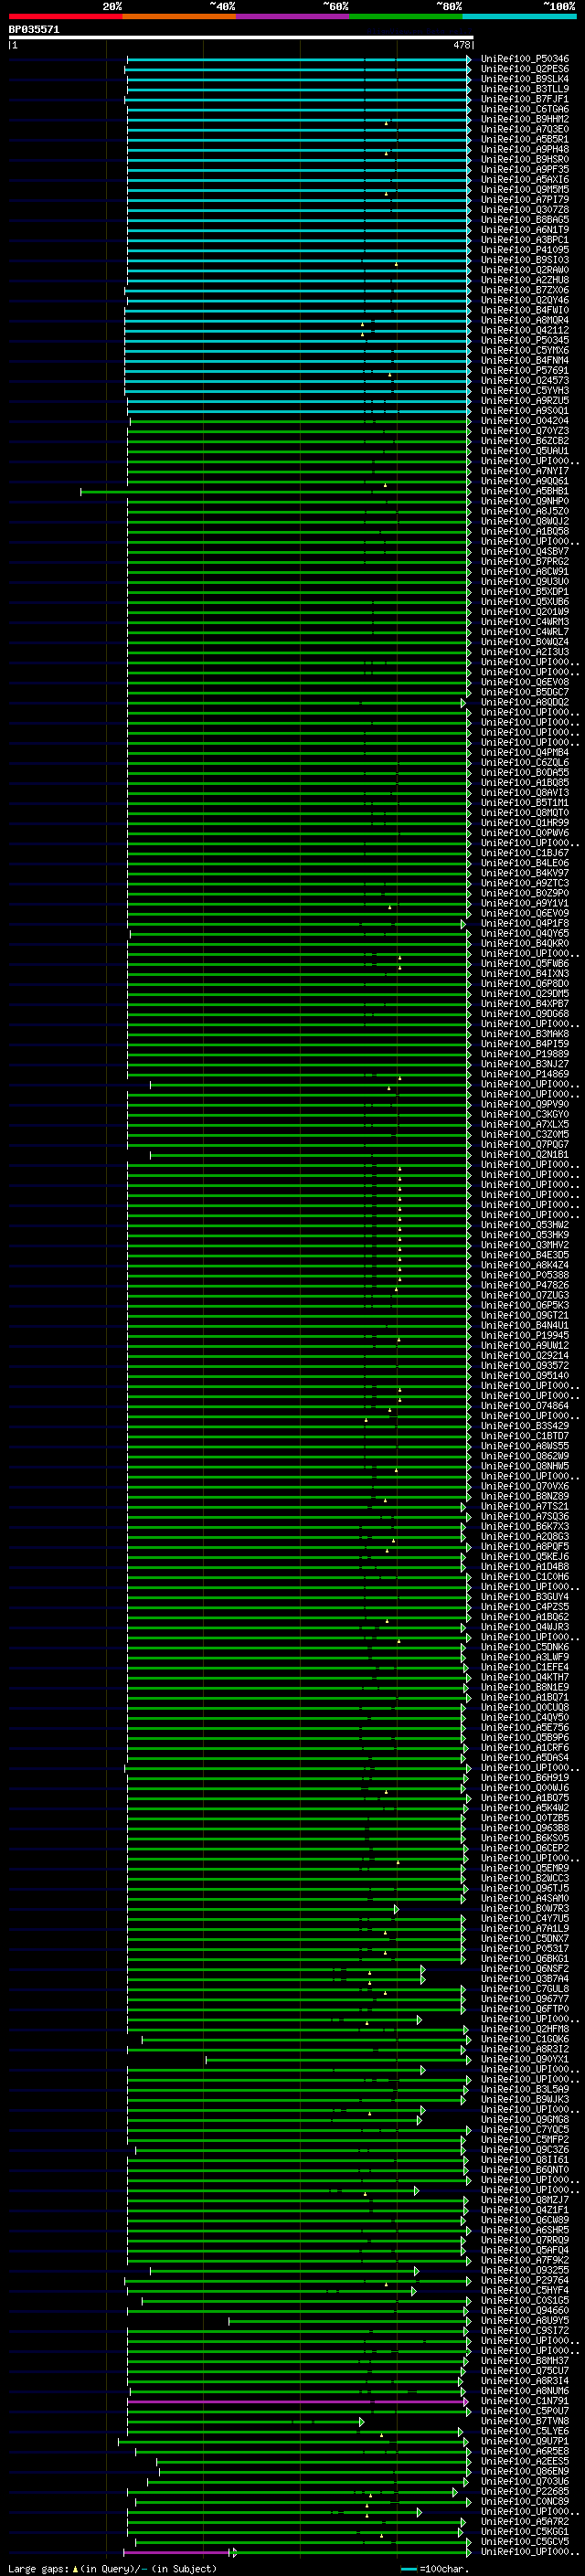Select the UniRef100_Q9M5M5 label
Viewport: 585px width, 2576px height.
(x=525, y=190)
